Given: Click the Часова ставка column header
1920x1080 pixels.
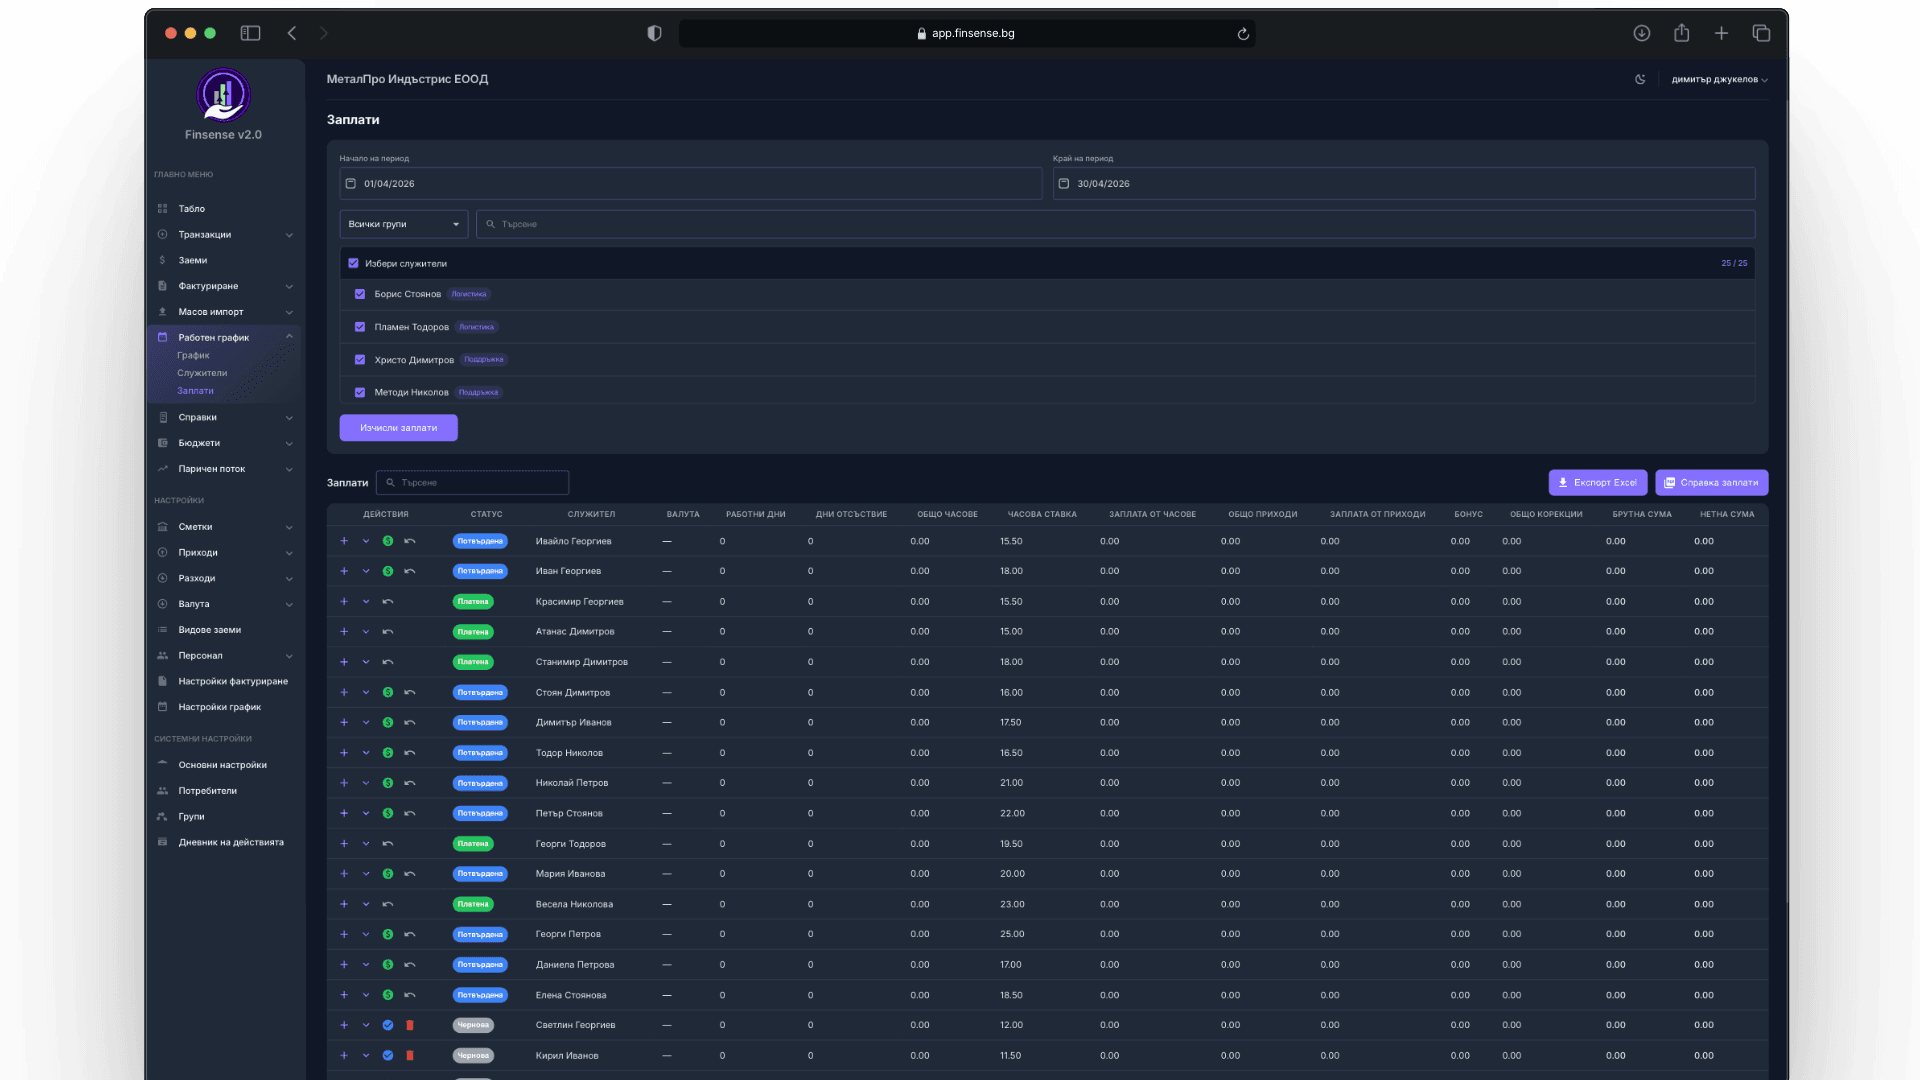Looking at the screenshot, I should tap(1042, 514).
